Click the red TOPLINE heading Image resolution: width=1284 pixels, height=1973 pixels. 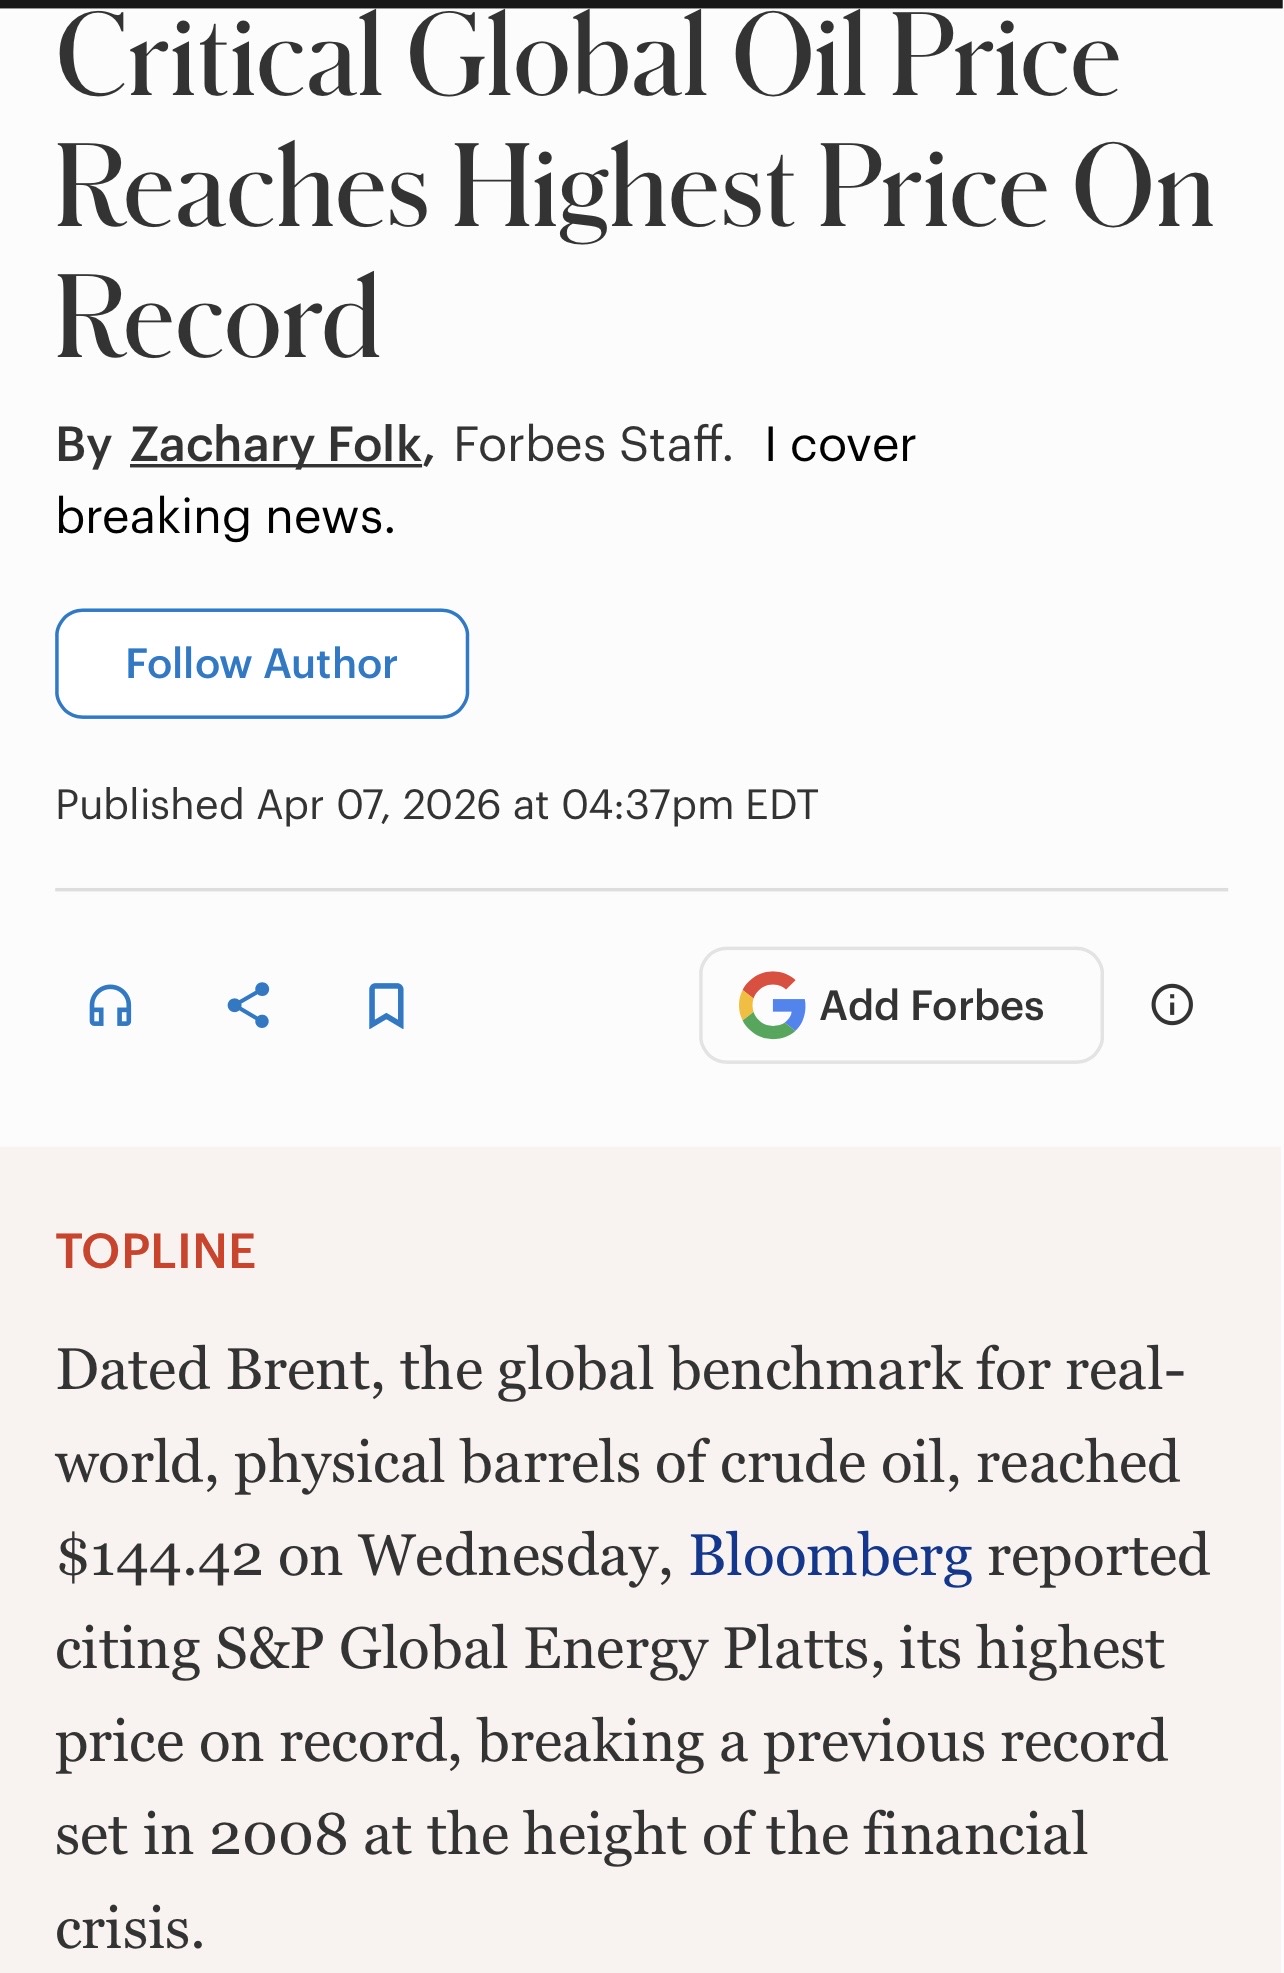156,1251
